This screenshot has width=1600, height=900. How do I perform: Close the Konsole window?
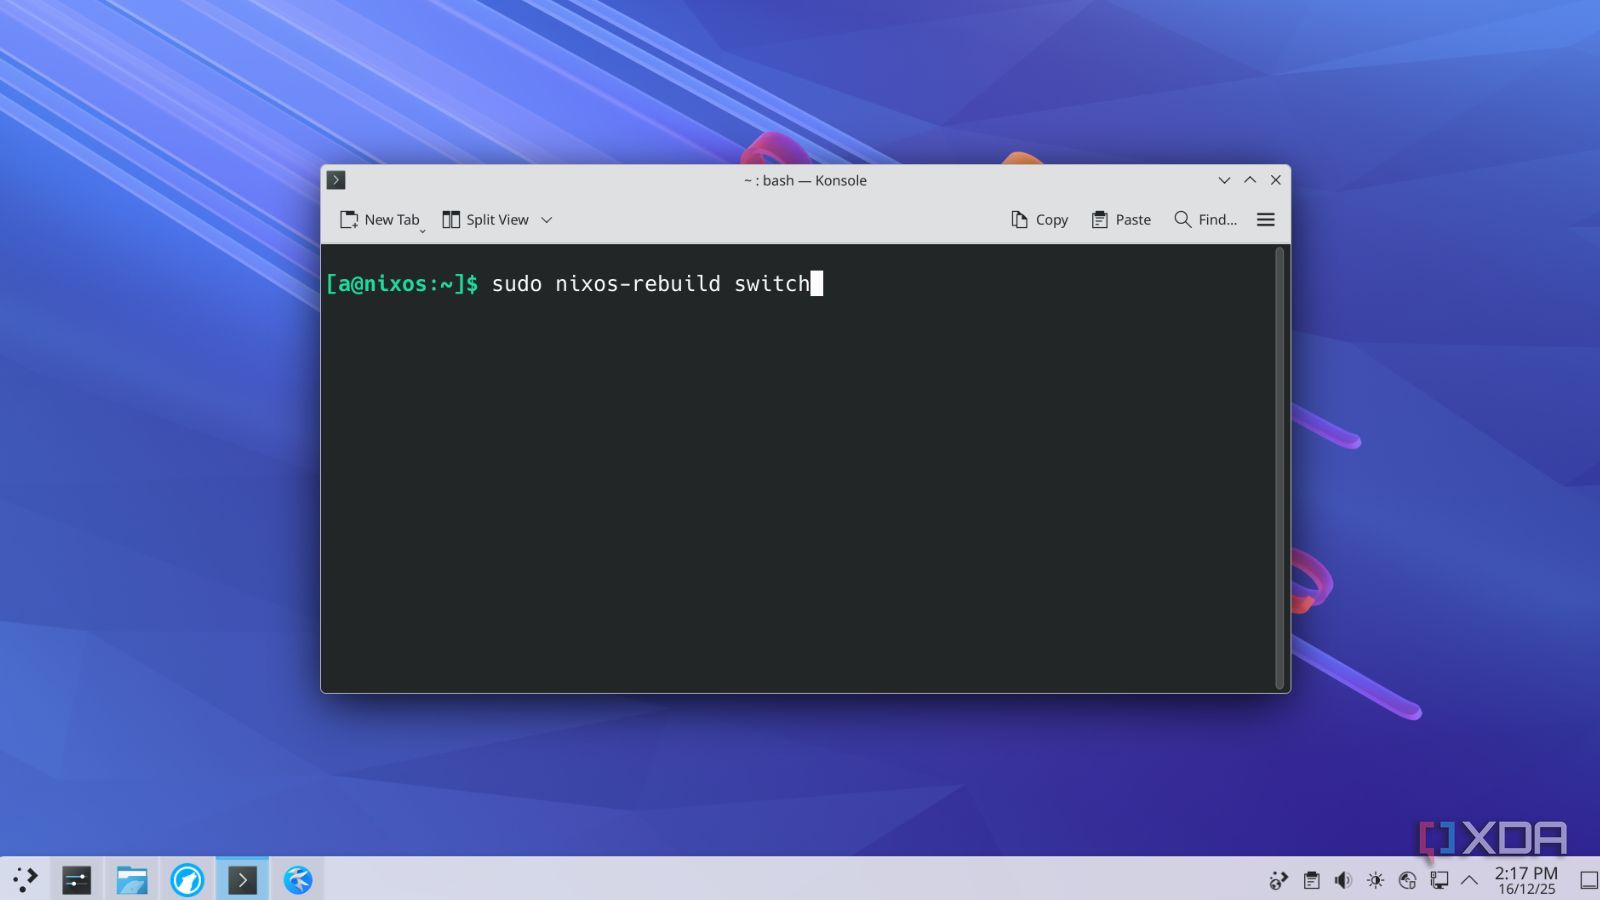1276,180
